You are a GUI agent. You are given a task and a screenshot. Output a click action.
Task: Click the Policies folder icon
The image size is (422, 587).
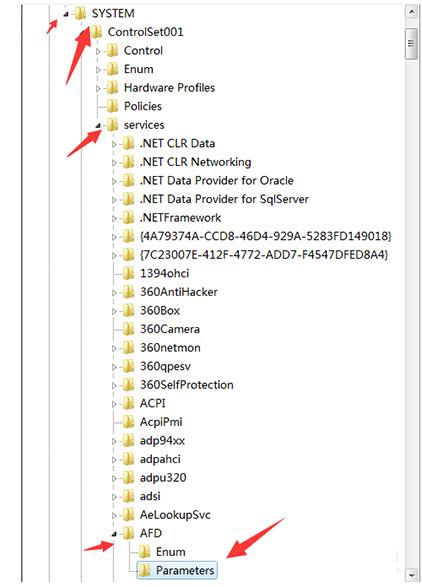tap(112, 107)
